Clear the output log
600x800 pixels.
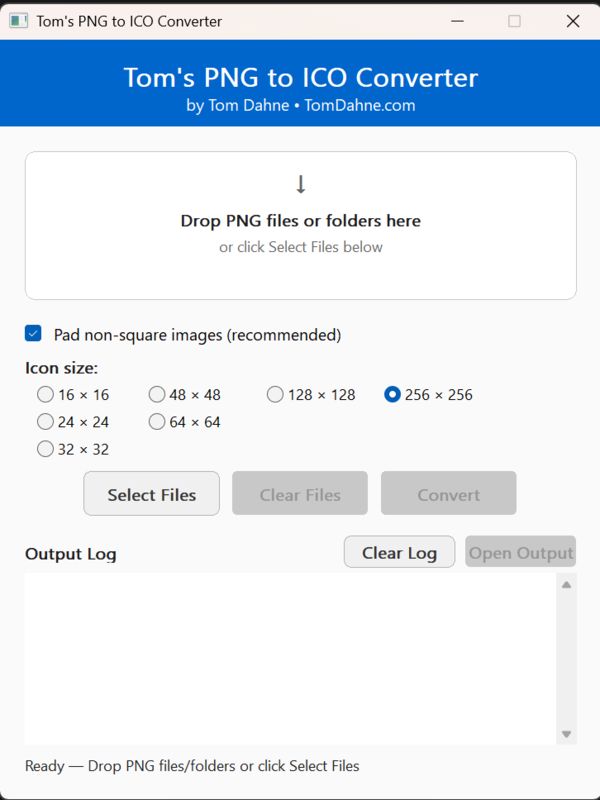point(399,552)
